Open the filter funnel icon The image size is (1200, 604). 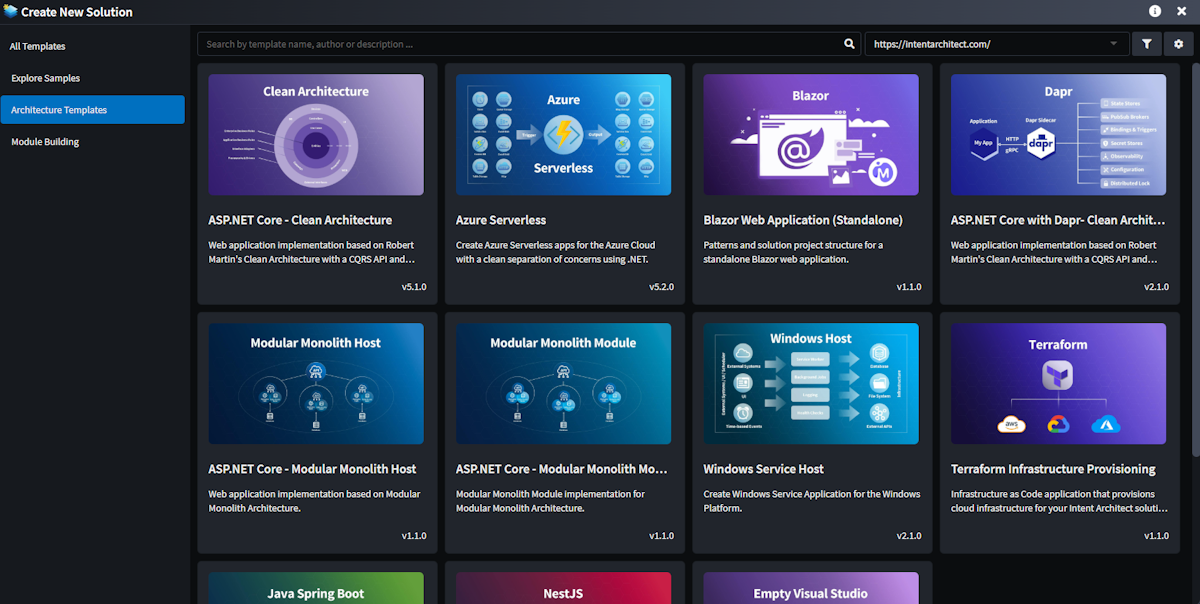pyautogui.click(x=1146, y=44)
